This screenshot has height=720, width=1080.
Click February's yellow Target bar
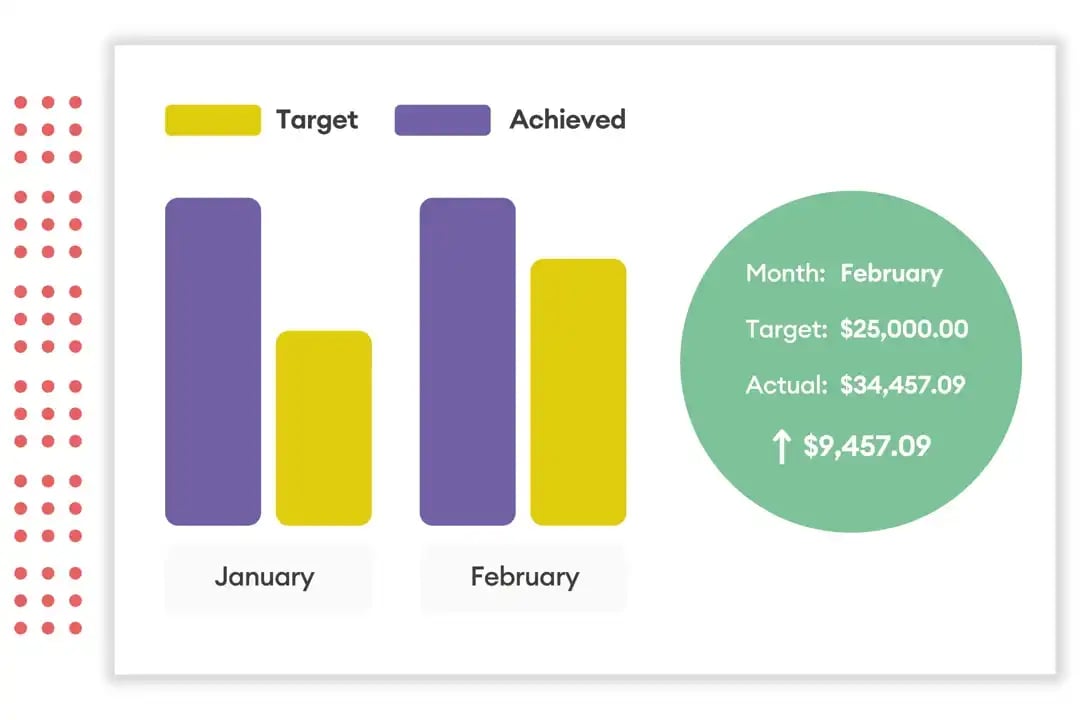click(x=578, y=392)
